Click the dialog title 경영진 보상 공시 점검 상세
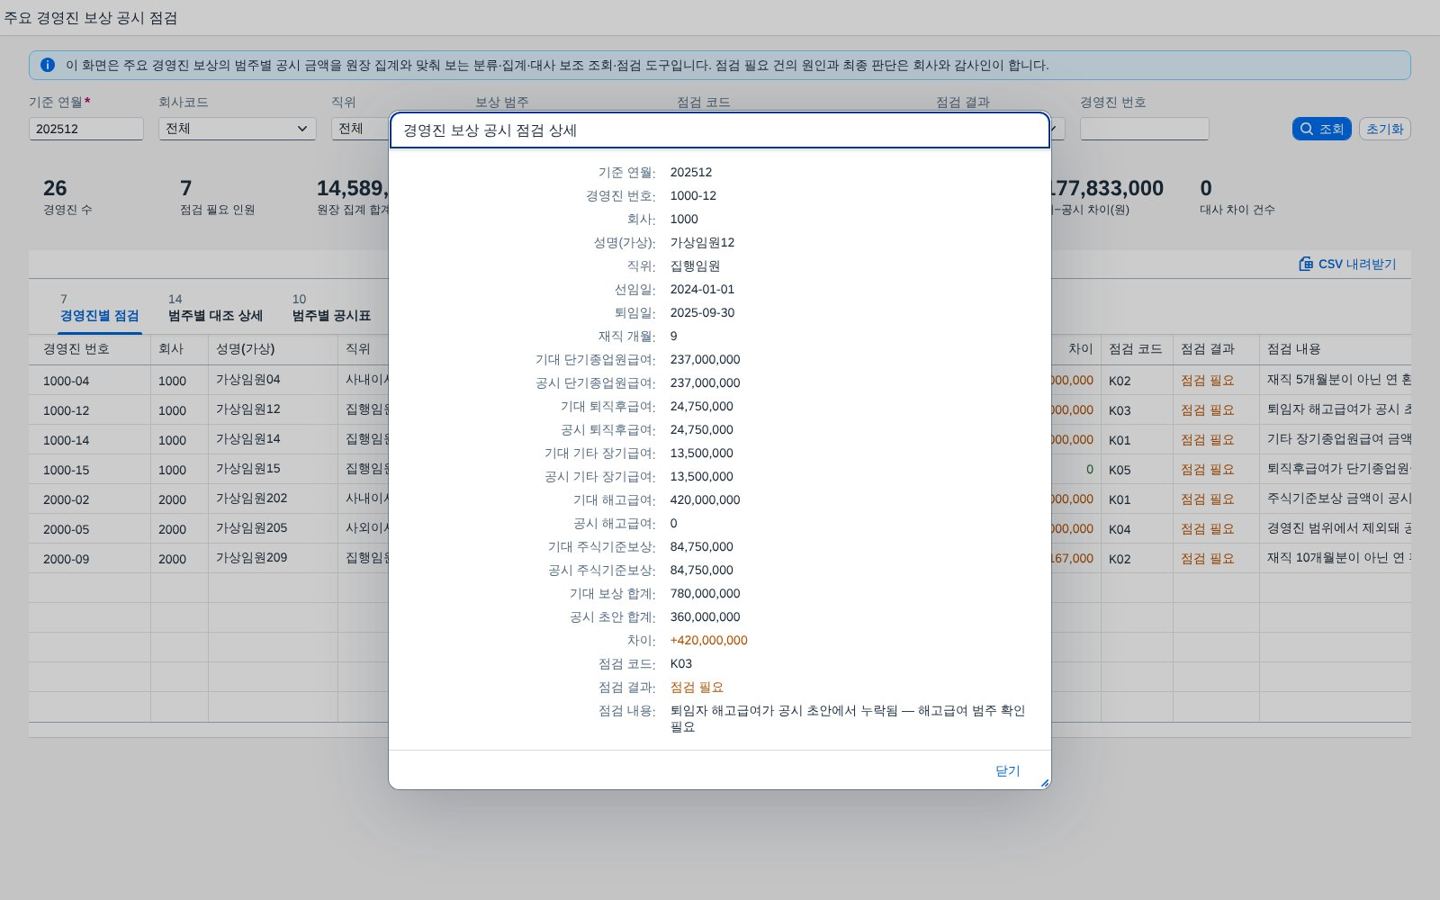The width and height of the screenshot is (1440, 900). [490, 130]
